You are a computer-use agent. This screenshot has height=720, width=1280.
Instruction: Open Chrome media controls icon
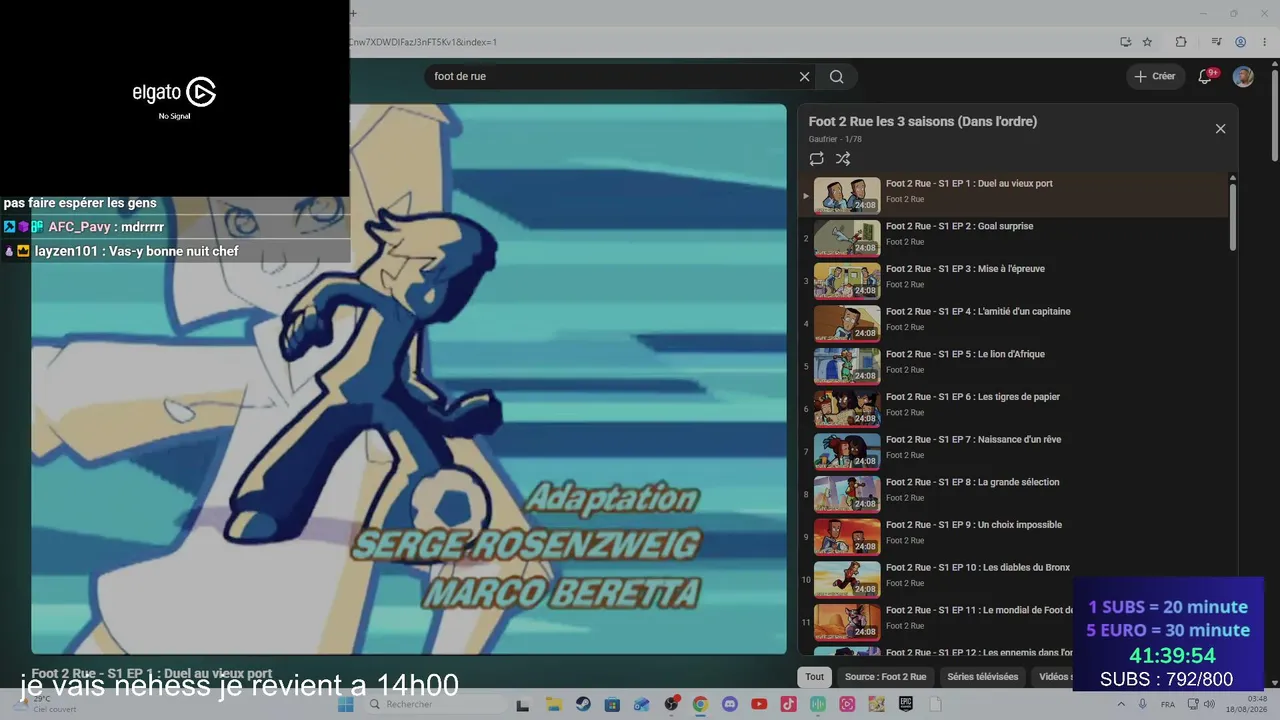pos(1216,42)
